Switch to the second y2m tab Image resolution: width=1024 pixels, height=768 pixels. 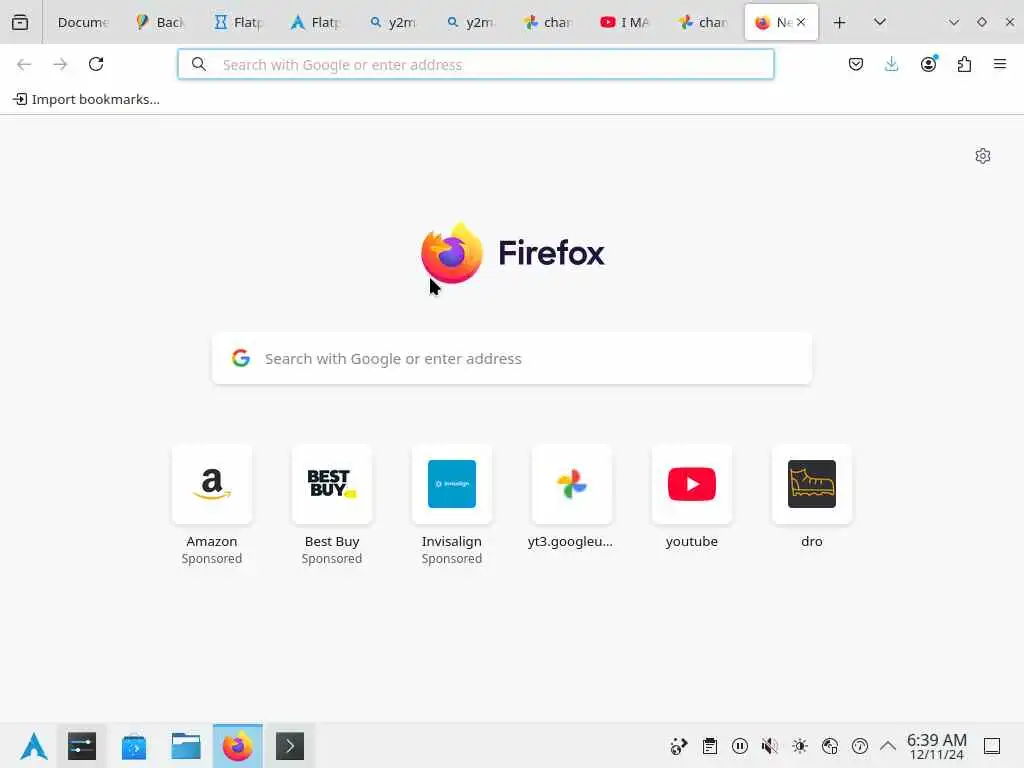click(x=471, y=22)
